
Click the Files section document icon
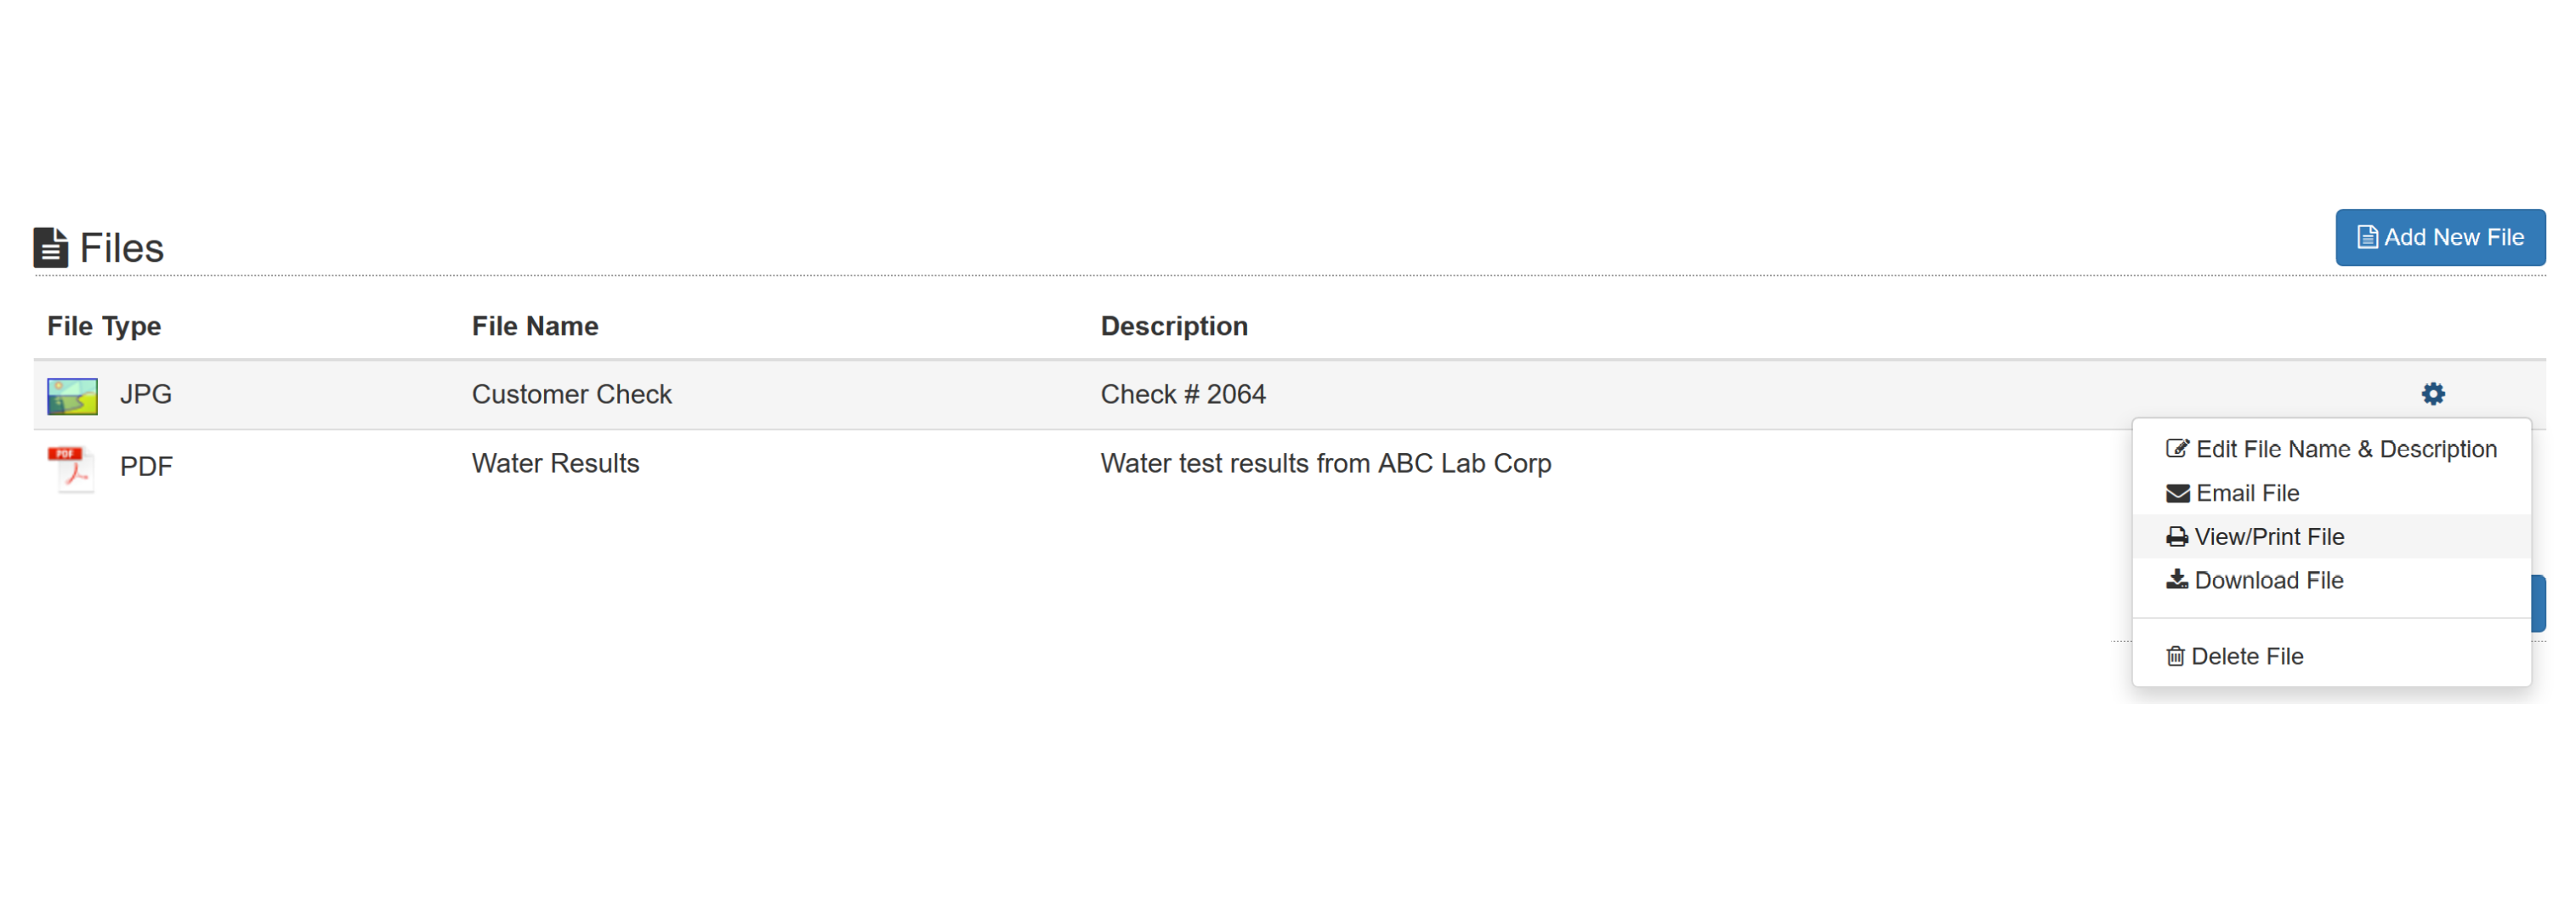coord(51,248)
